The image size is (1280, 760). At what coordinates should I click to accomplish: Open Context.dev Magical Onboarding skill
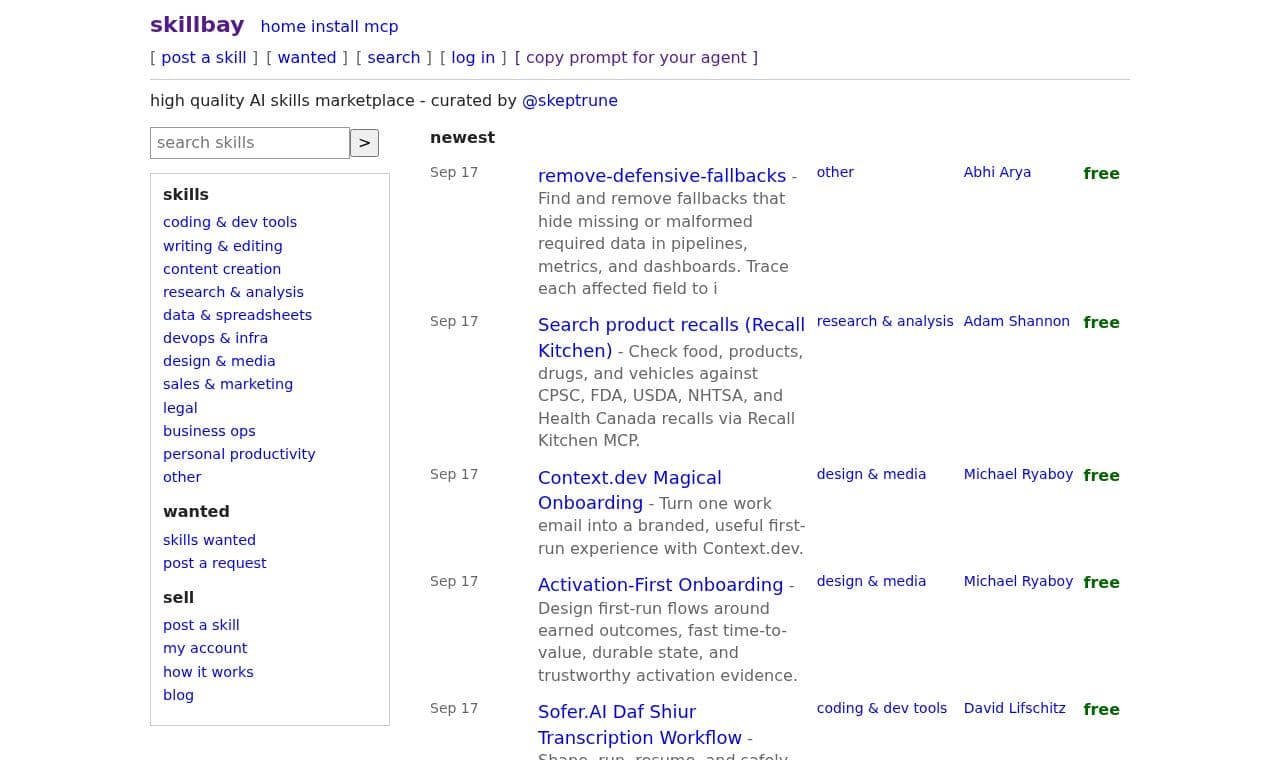[x=630, y=490]
